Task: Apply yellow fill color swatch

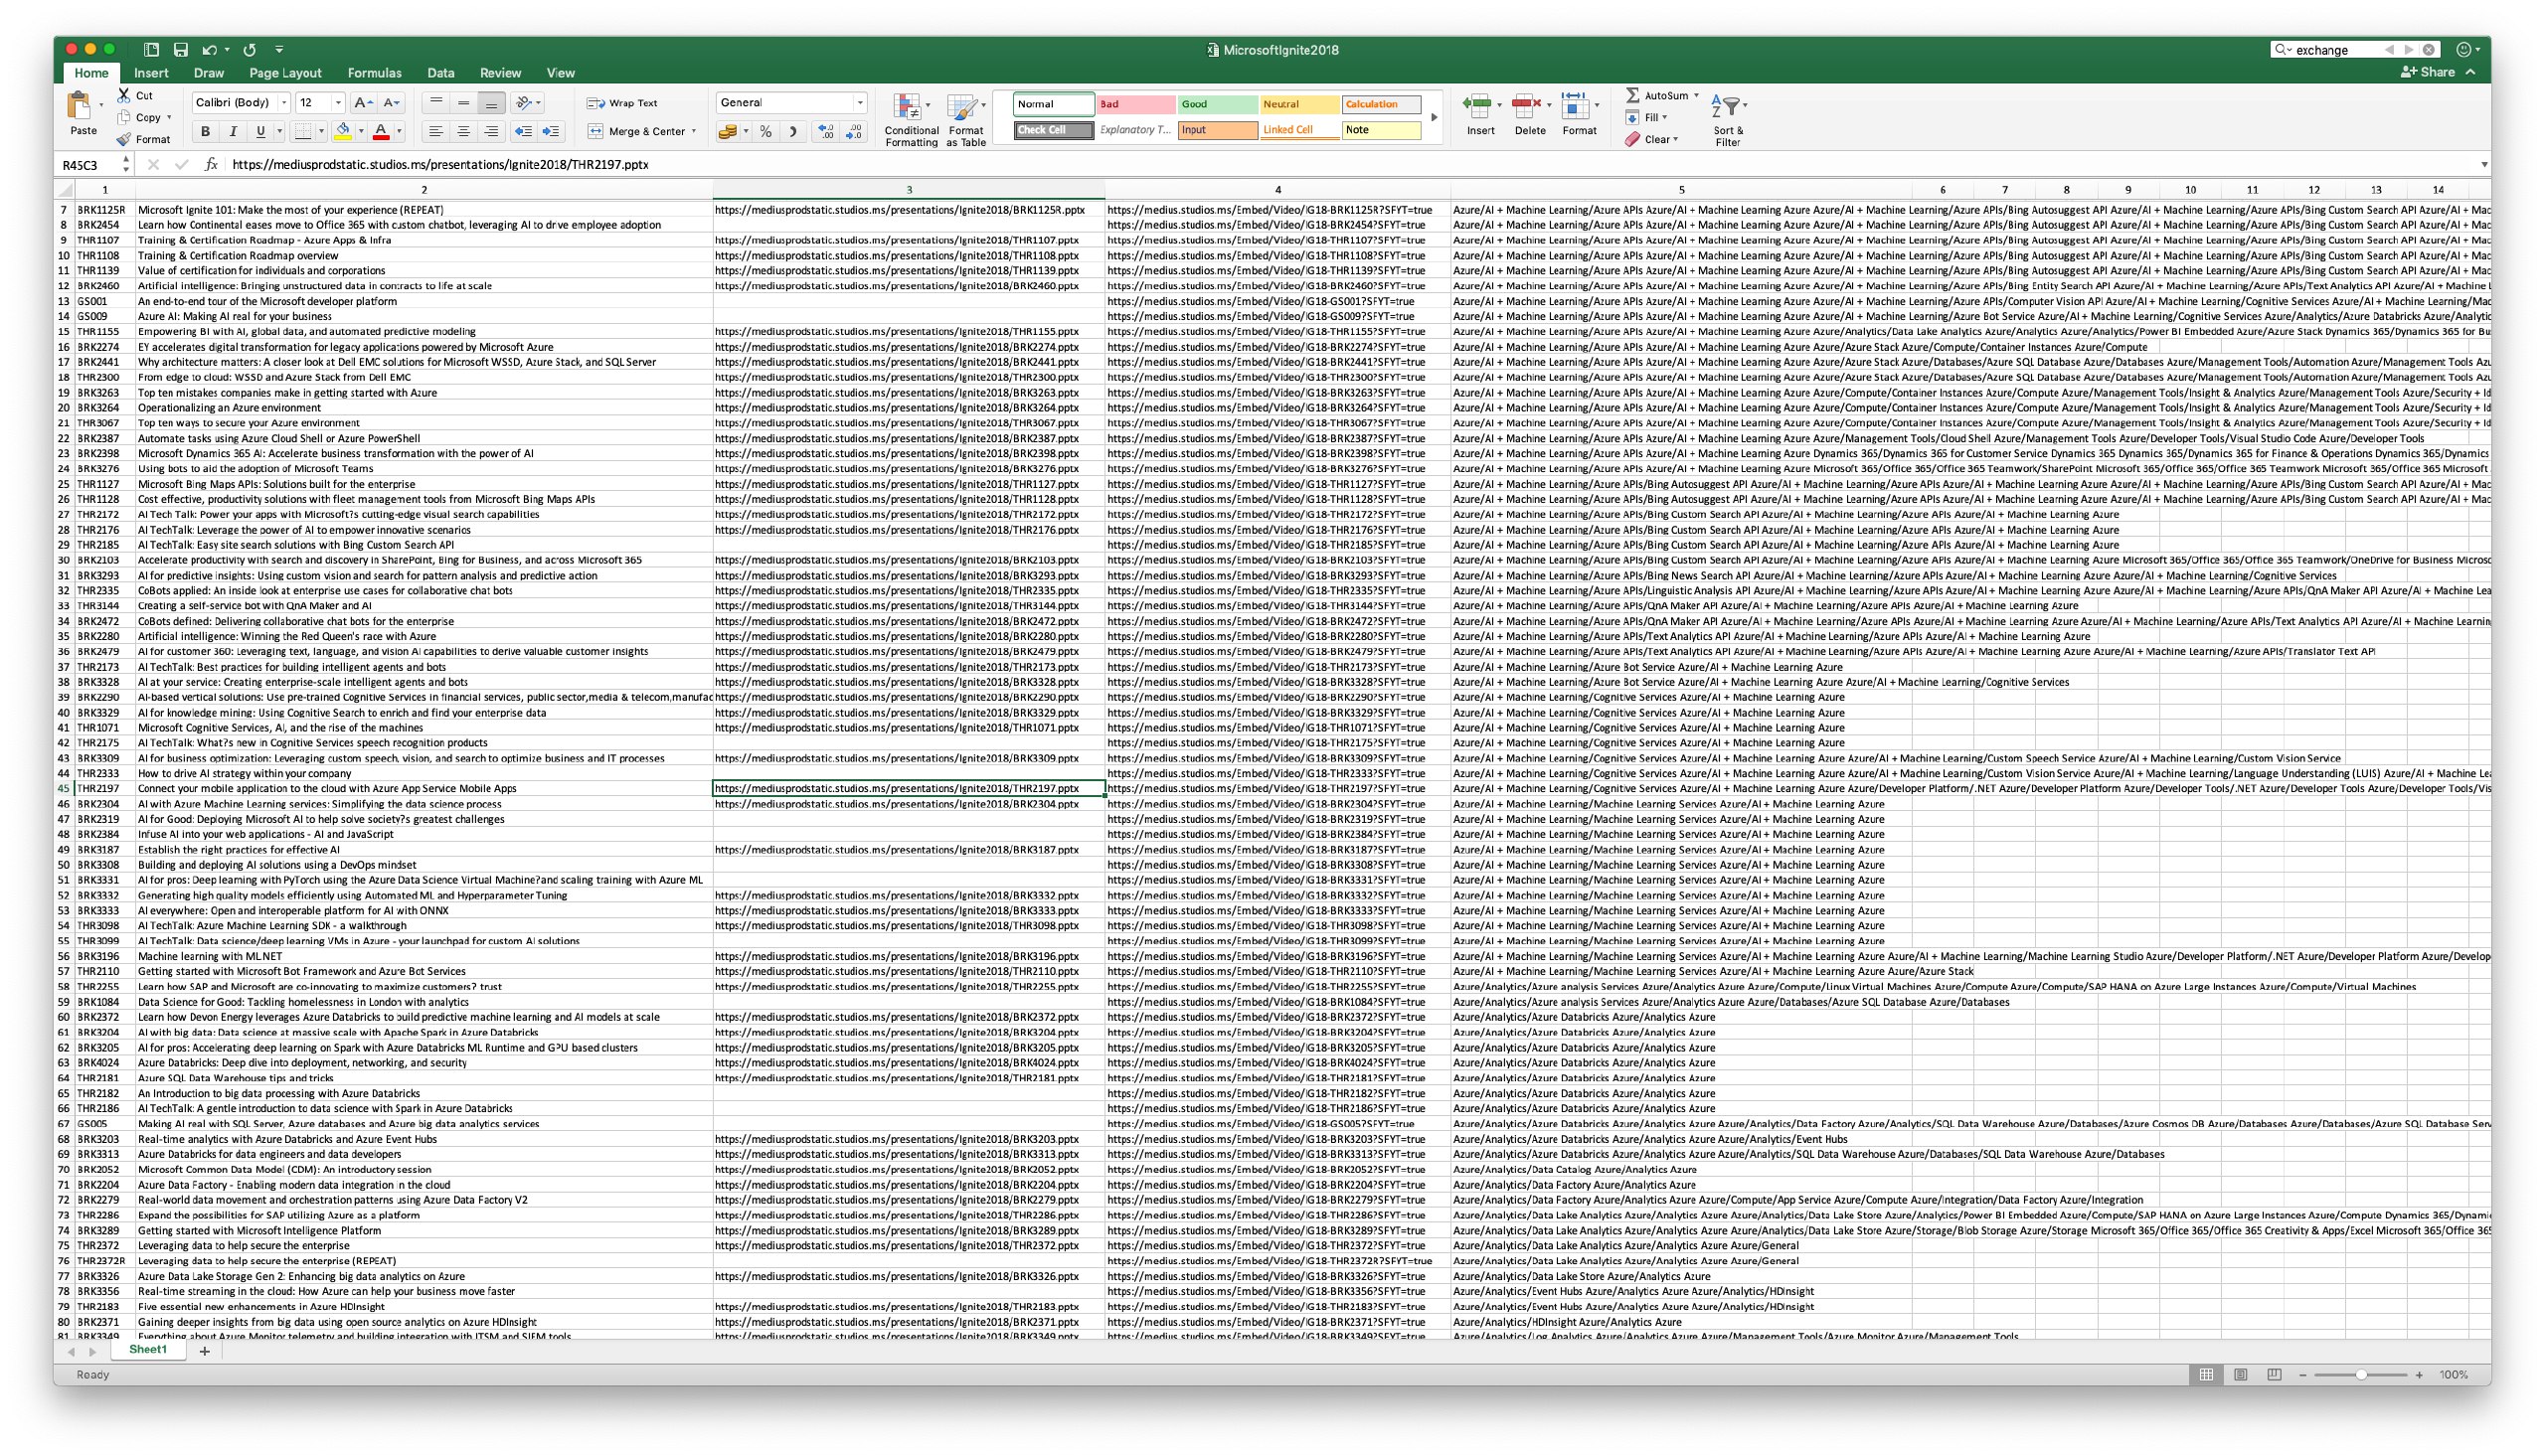Action: tap(343, 131)
